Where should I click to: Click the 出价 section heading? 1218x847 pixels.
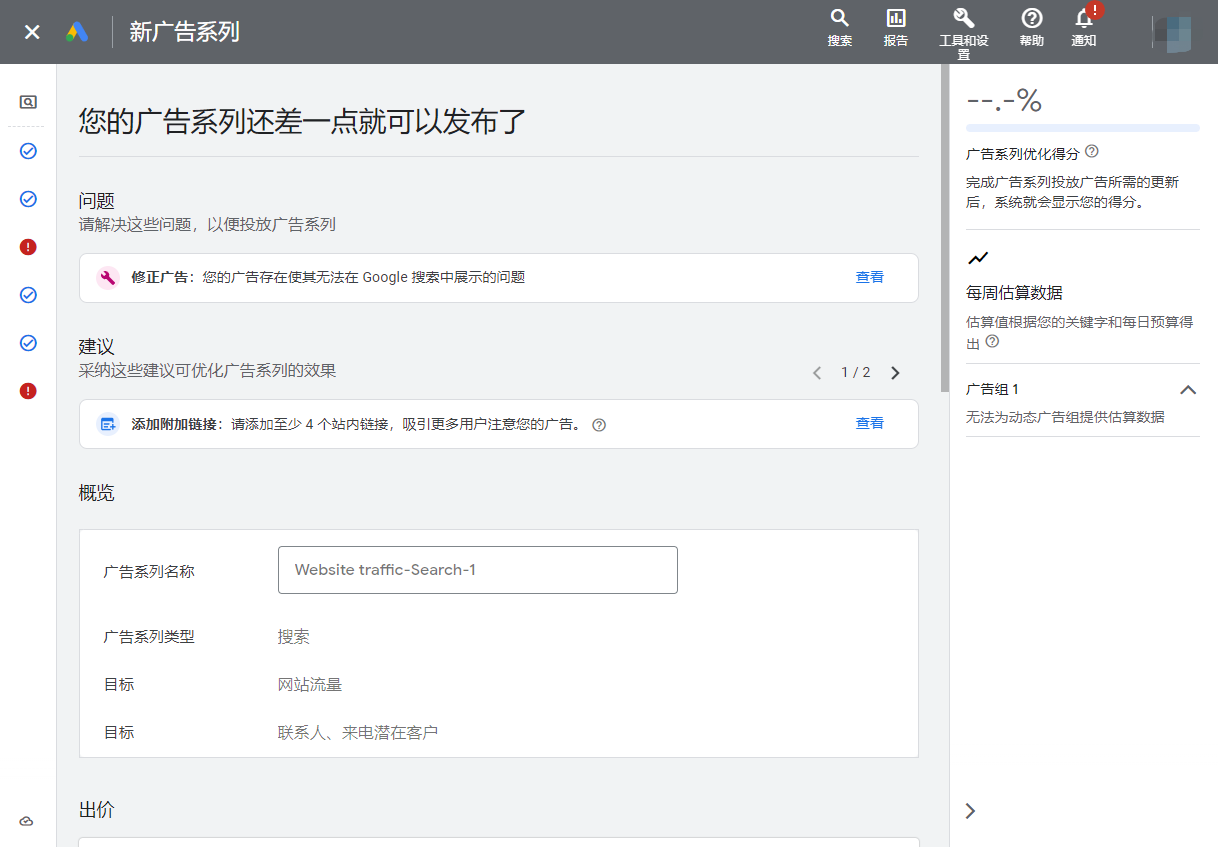pyautogui.click(x=97, y=810)
